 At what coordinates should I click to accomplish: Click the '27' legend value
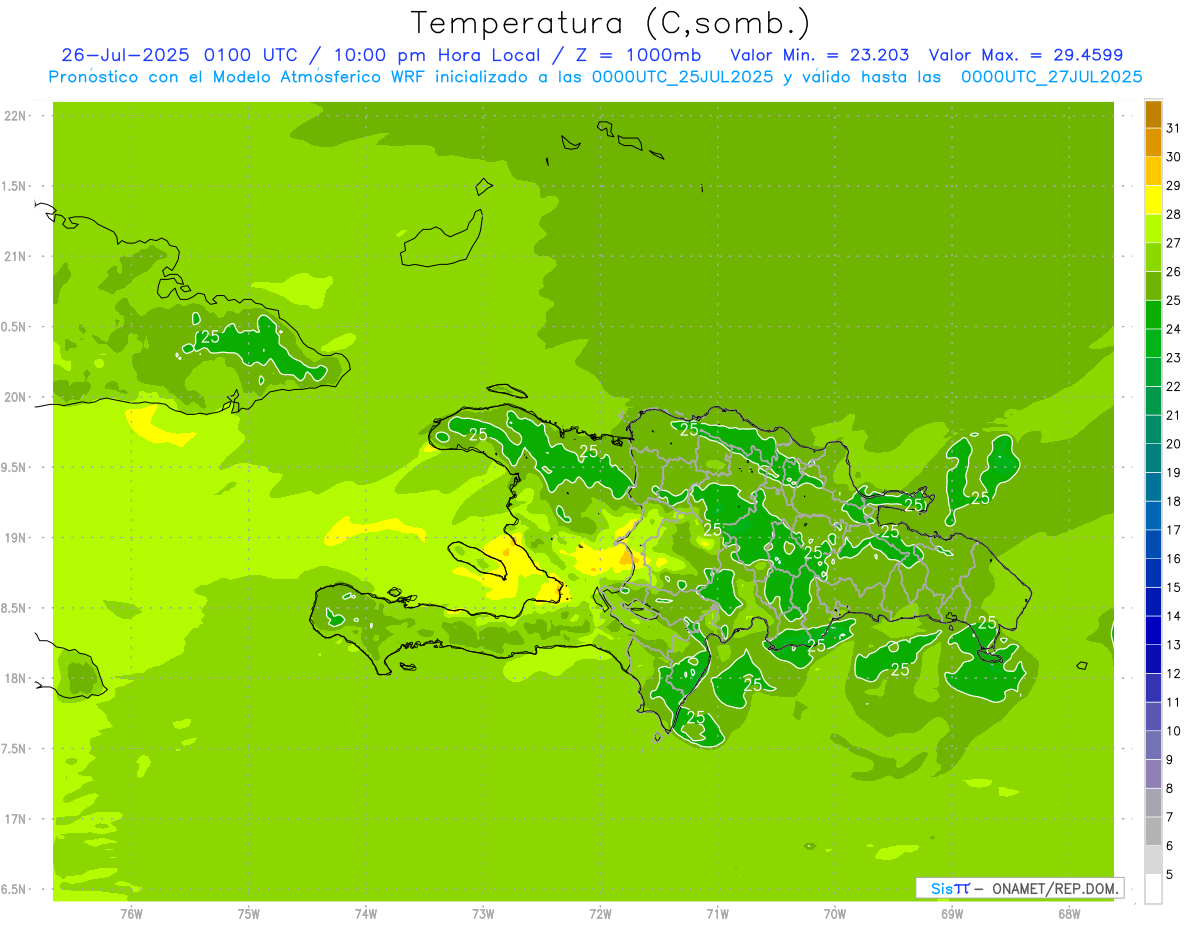click(x=1173, y=243)
